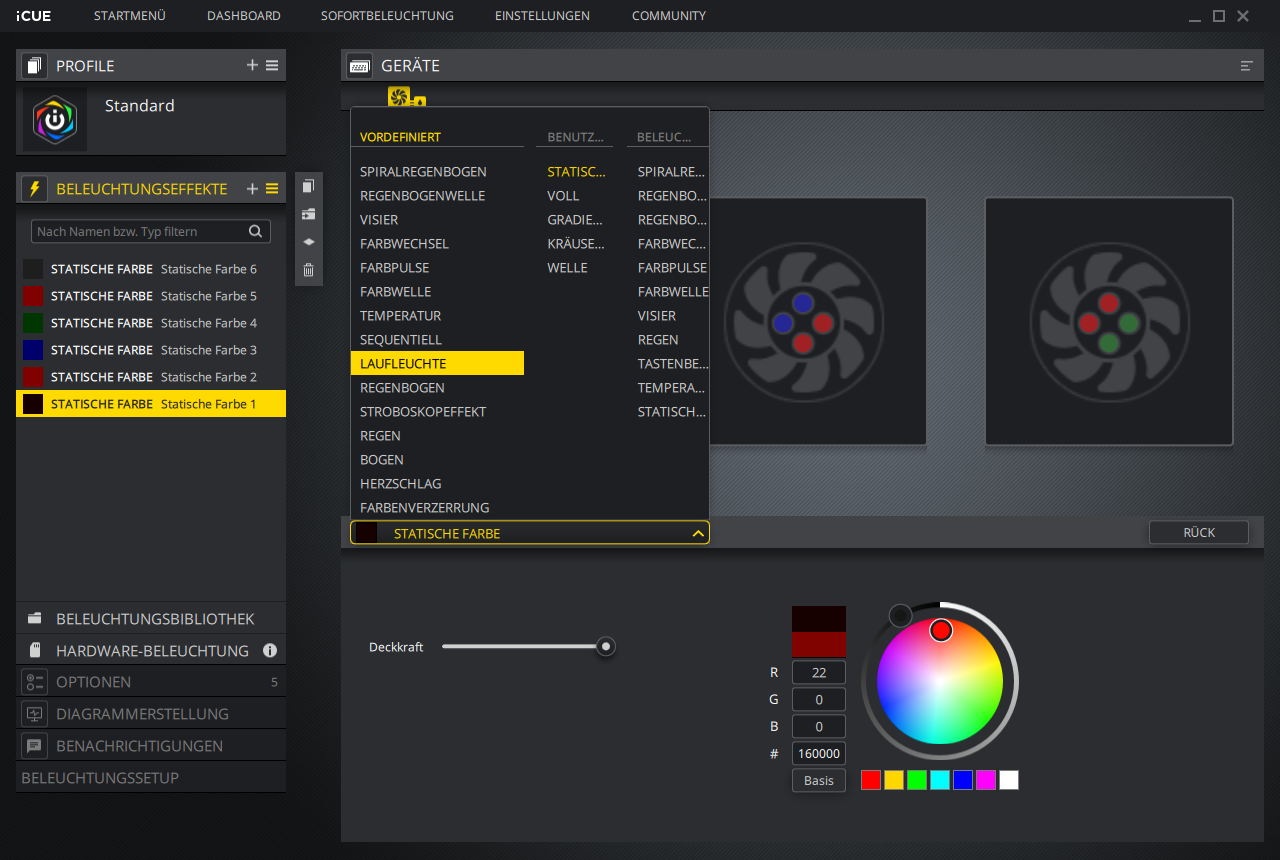Switch to the Benutz... effects tab
This screenshot has height=860, width=1280.
575,137
